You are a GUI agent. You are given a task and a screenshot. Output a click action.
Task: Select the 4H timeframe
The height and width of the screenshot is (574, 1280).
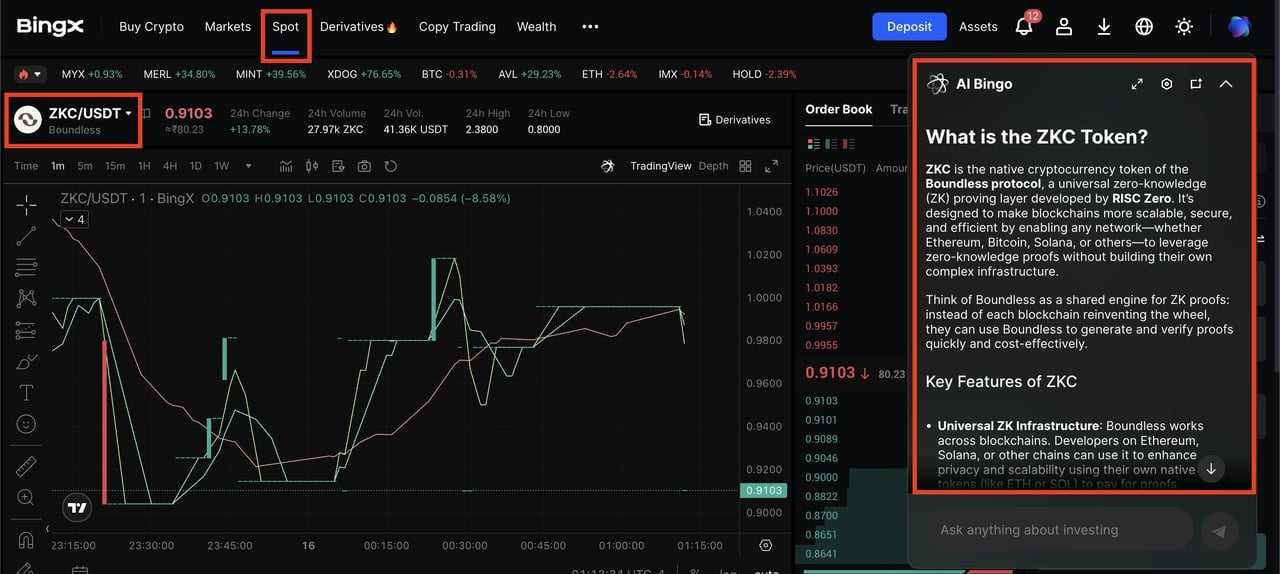[x=170, y=166]
